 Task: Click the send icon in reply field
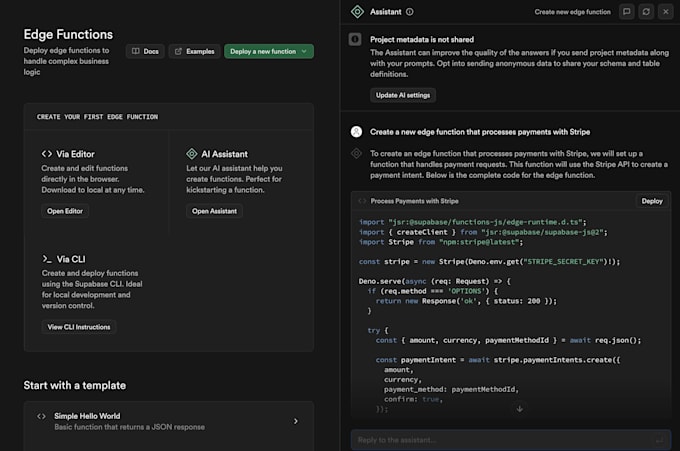pos(659,440)
